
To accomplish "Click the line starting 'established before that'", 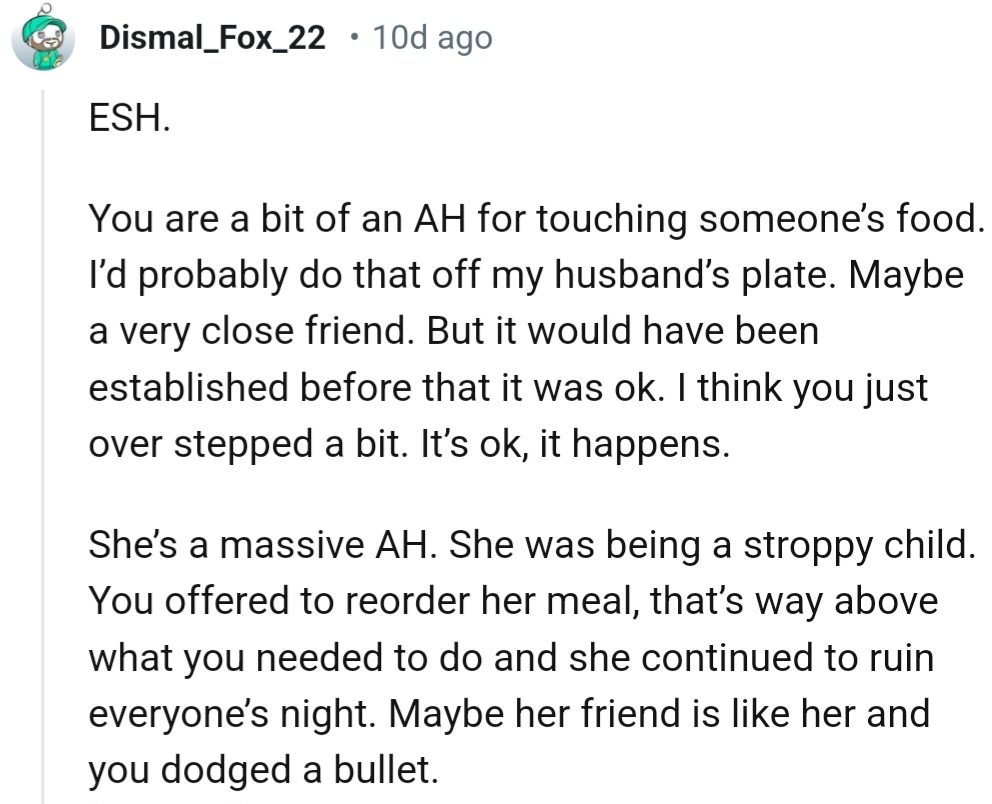I will [x=508, y=387].
